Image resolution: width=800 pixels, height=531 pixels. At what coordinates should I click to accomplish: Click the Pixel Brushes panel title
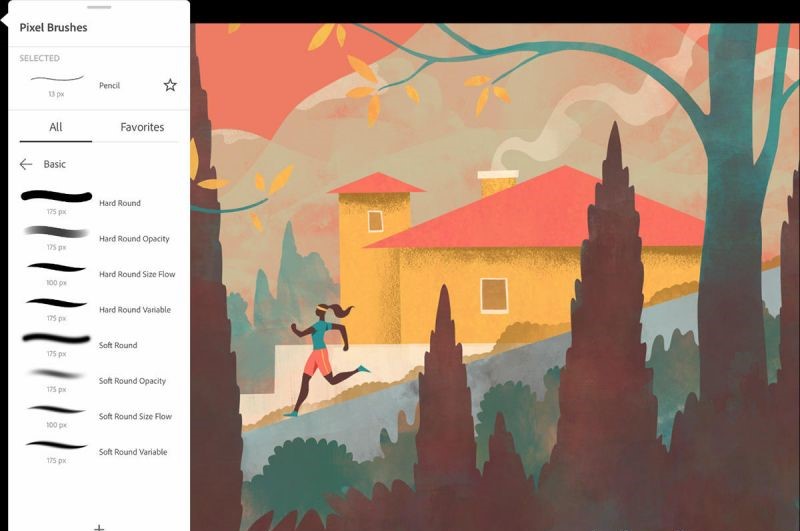click(53, 28)
